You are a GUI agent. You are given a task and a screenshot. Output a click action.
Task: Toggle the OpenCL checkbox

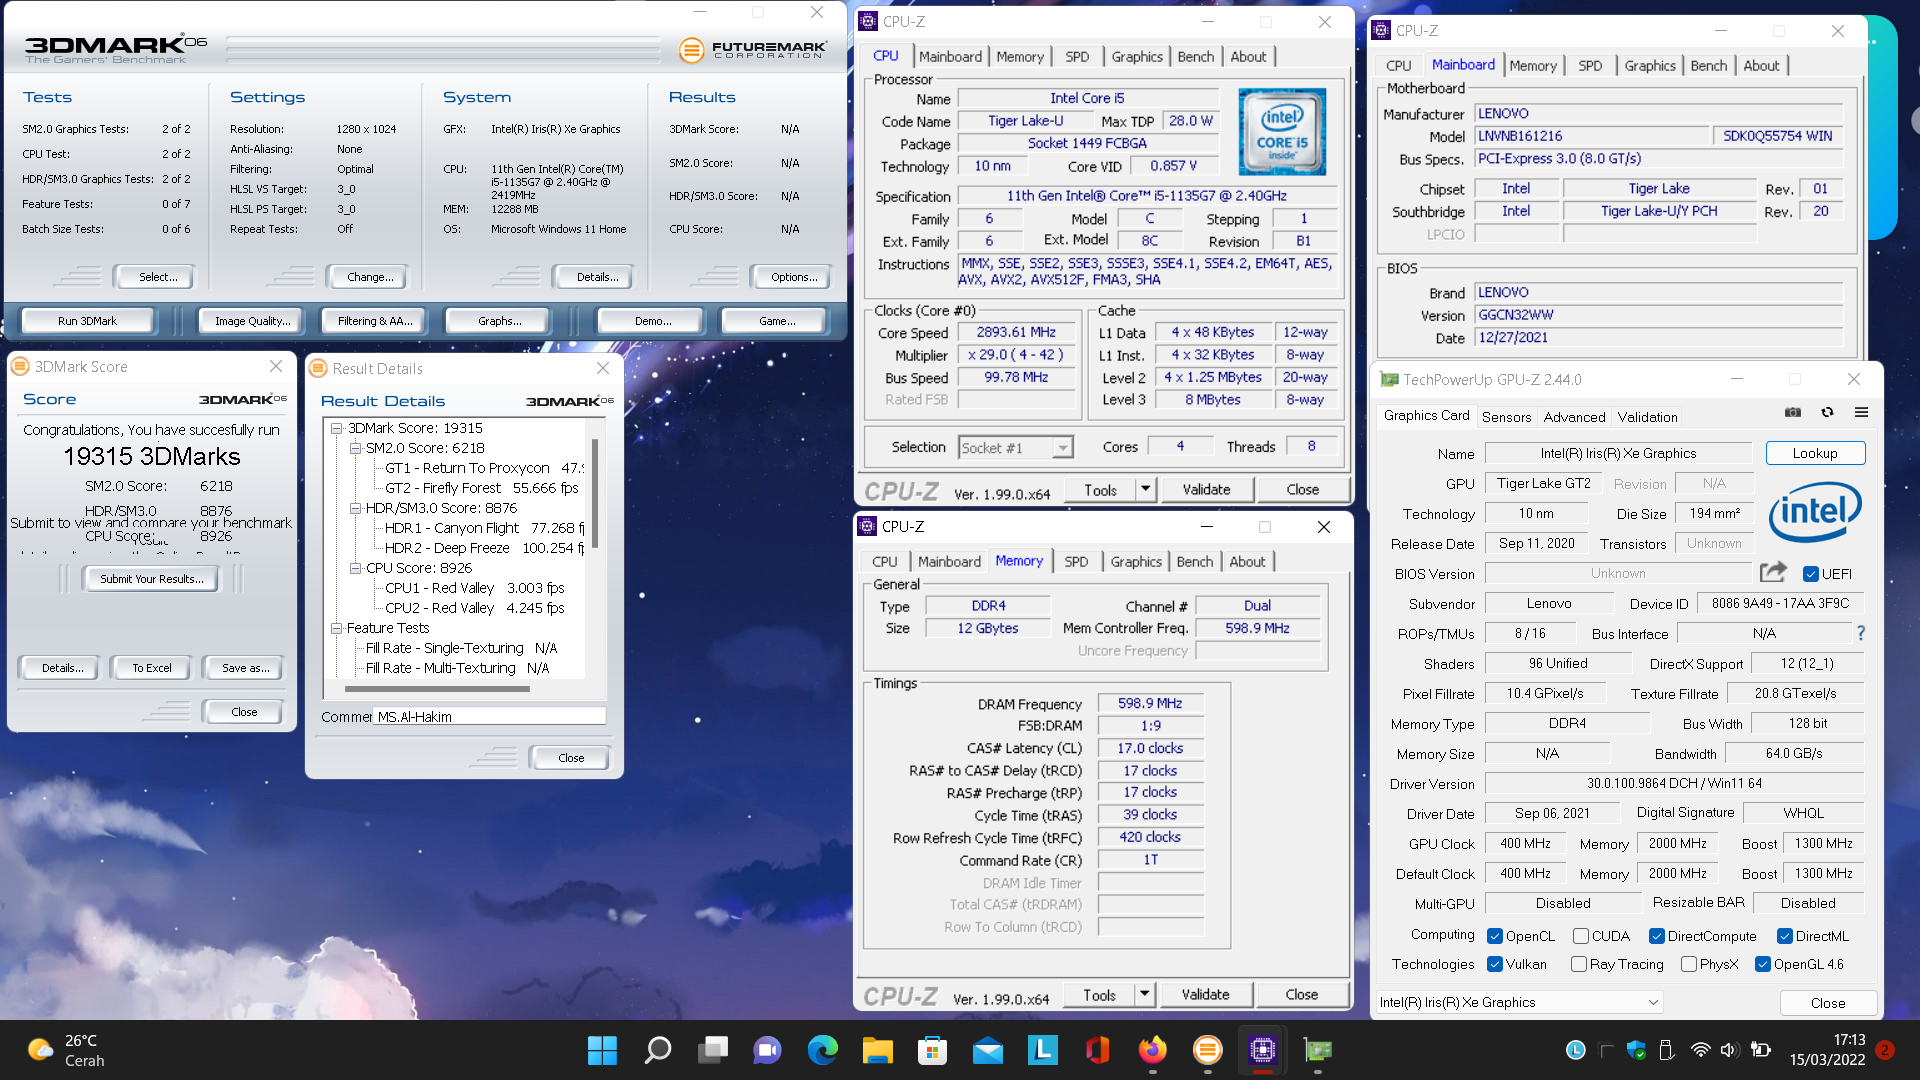1495,936
